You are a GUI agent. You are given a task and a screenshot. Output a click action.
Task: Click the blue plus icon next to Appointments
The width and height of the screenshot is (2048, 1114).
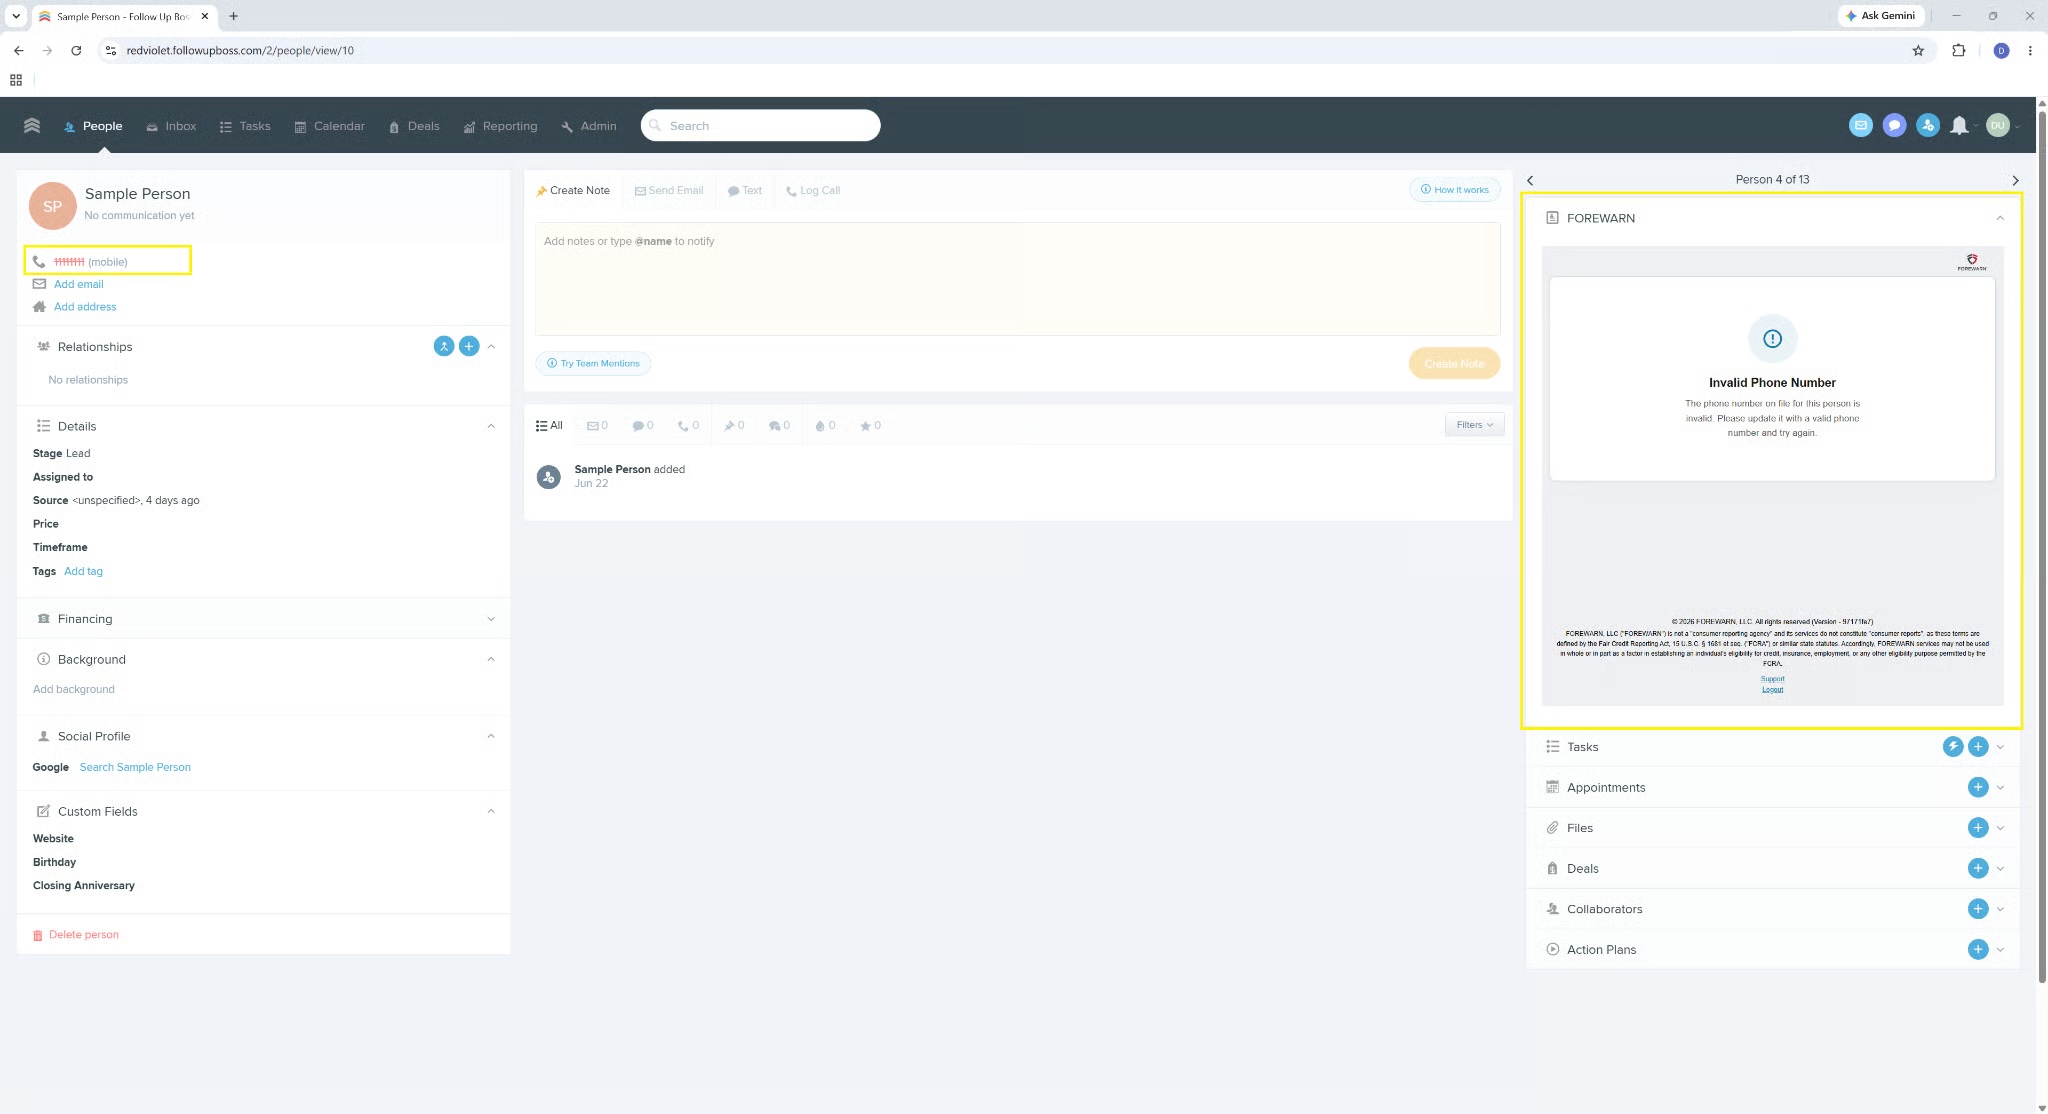pyautogui.click(x=1977, y=787)
